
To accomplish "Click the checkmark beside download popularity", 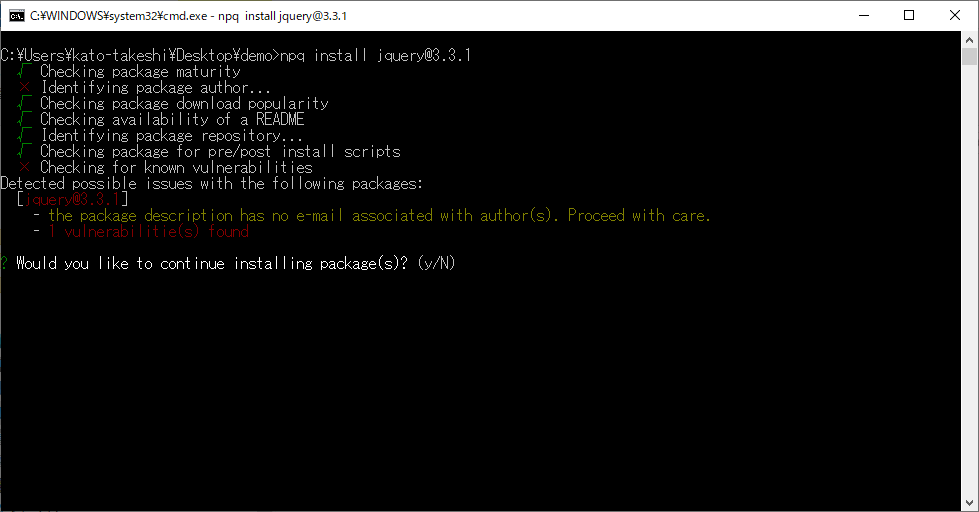I will click(x=24, y=103).
